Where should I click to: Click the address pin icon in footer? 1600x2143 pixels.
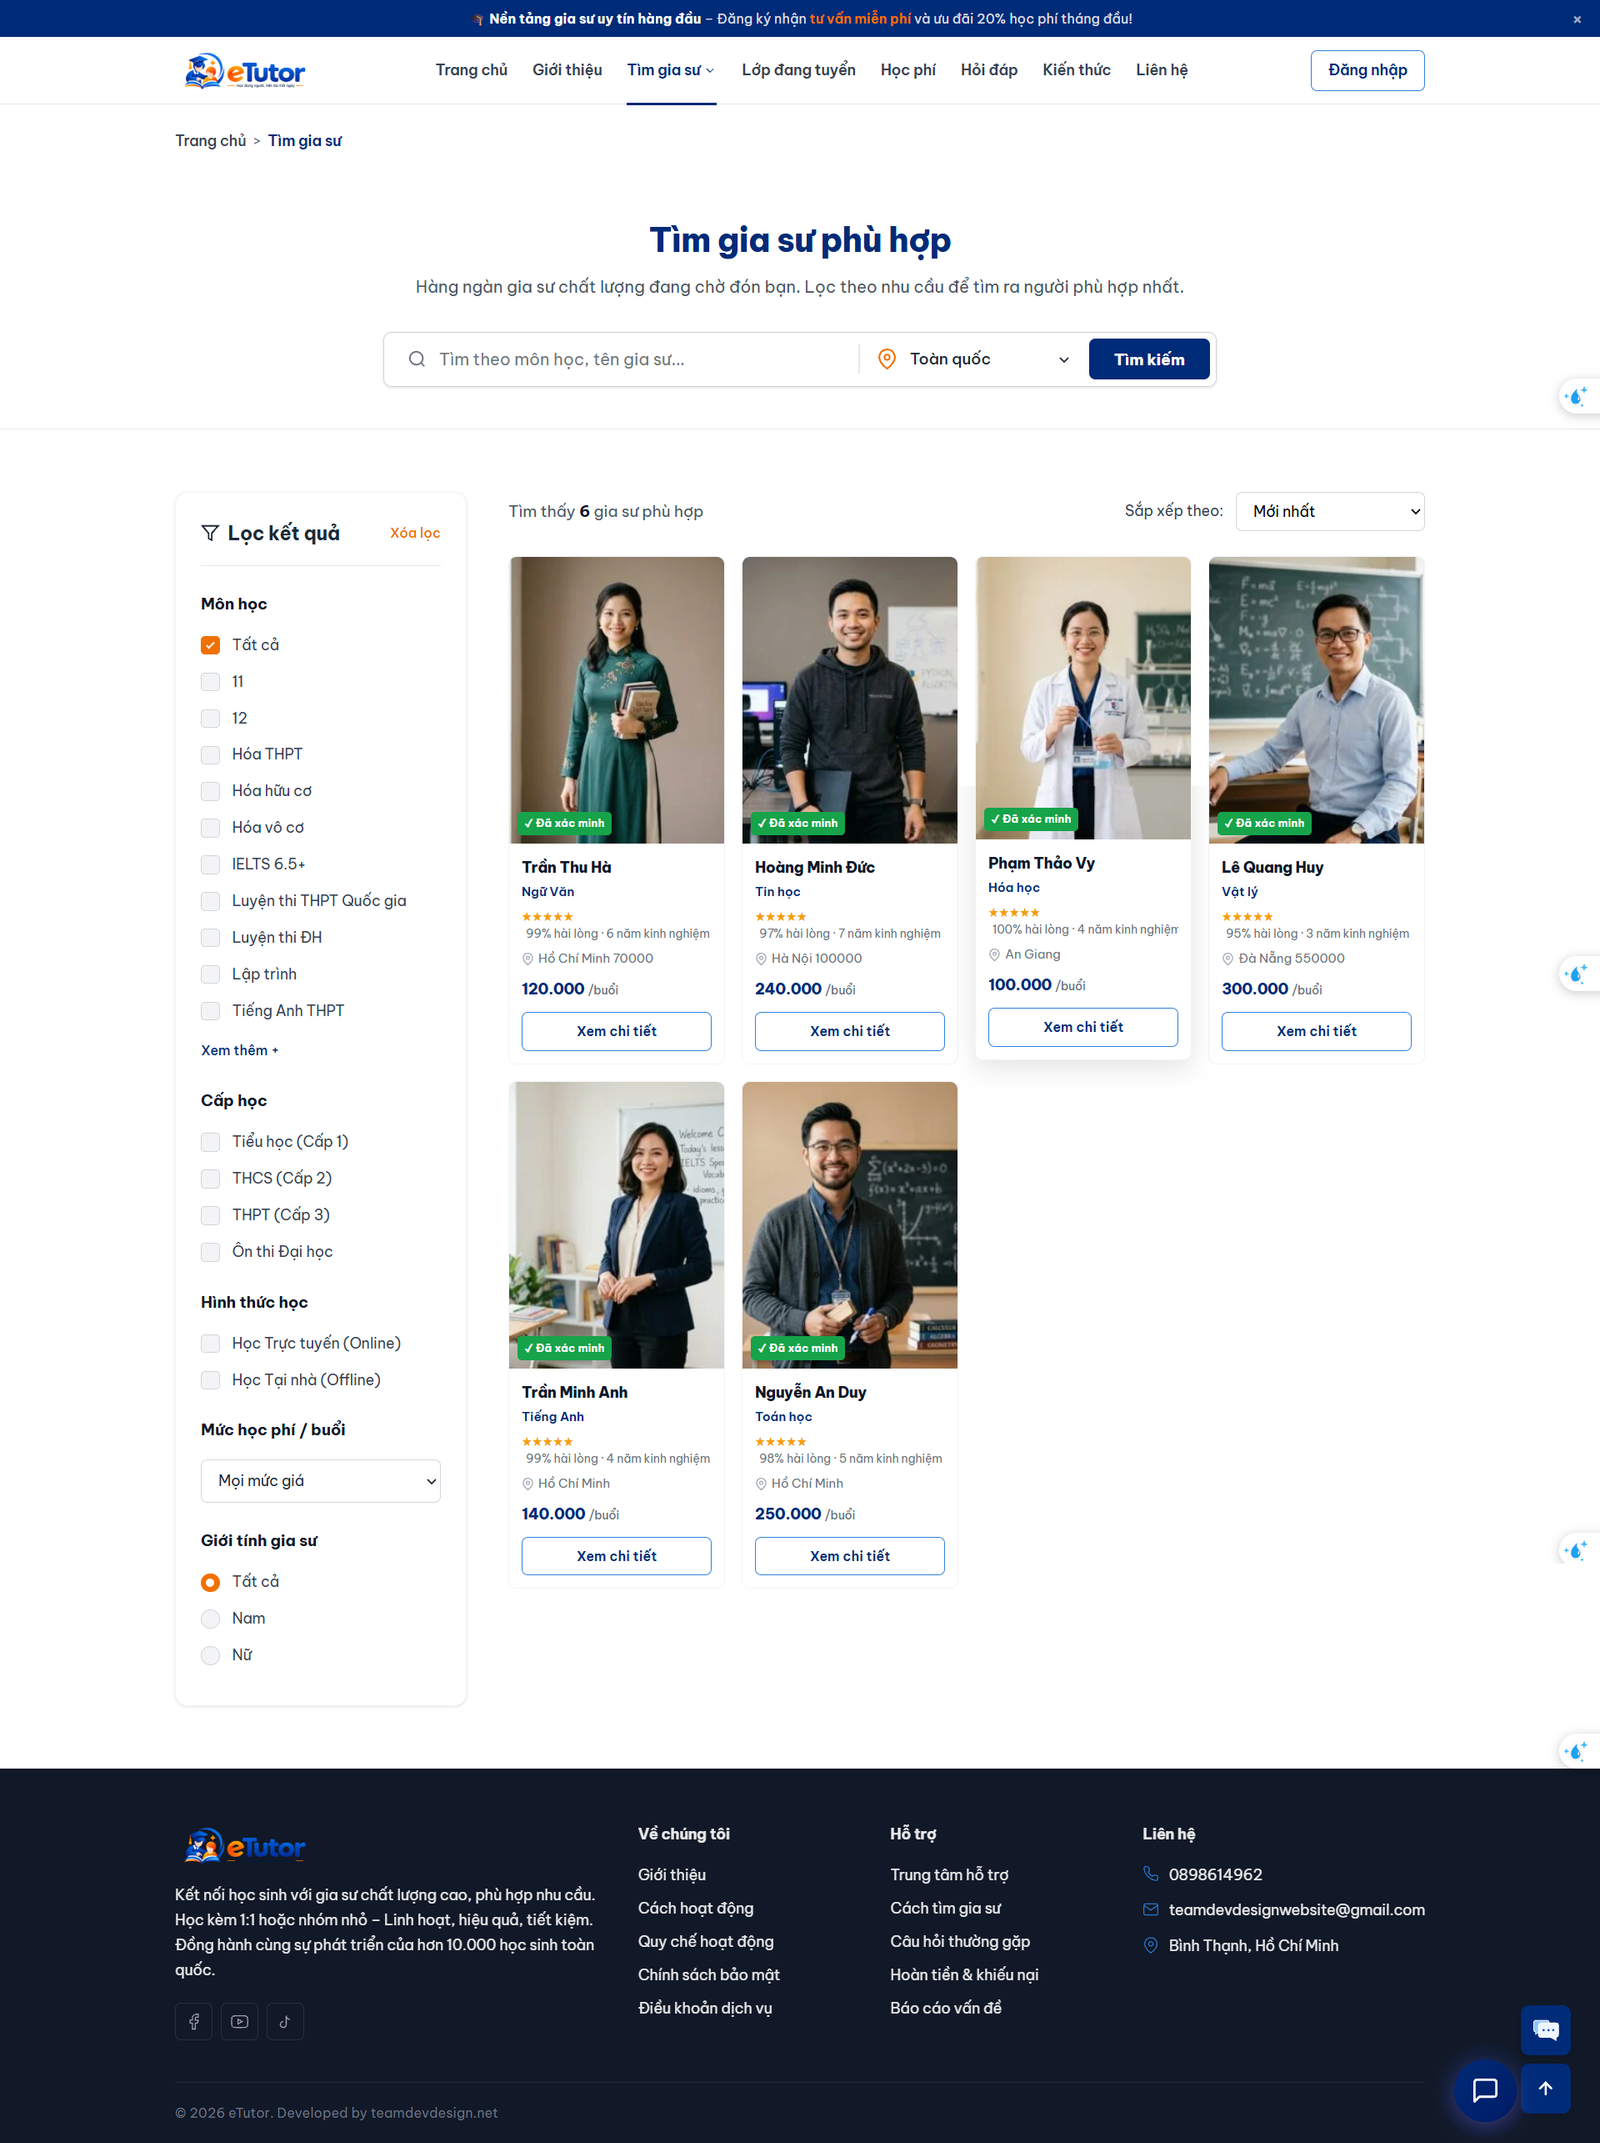click(1151, 1945)
